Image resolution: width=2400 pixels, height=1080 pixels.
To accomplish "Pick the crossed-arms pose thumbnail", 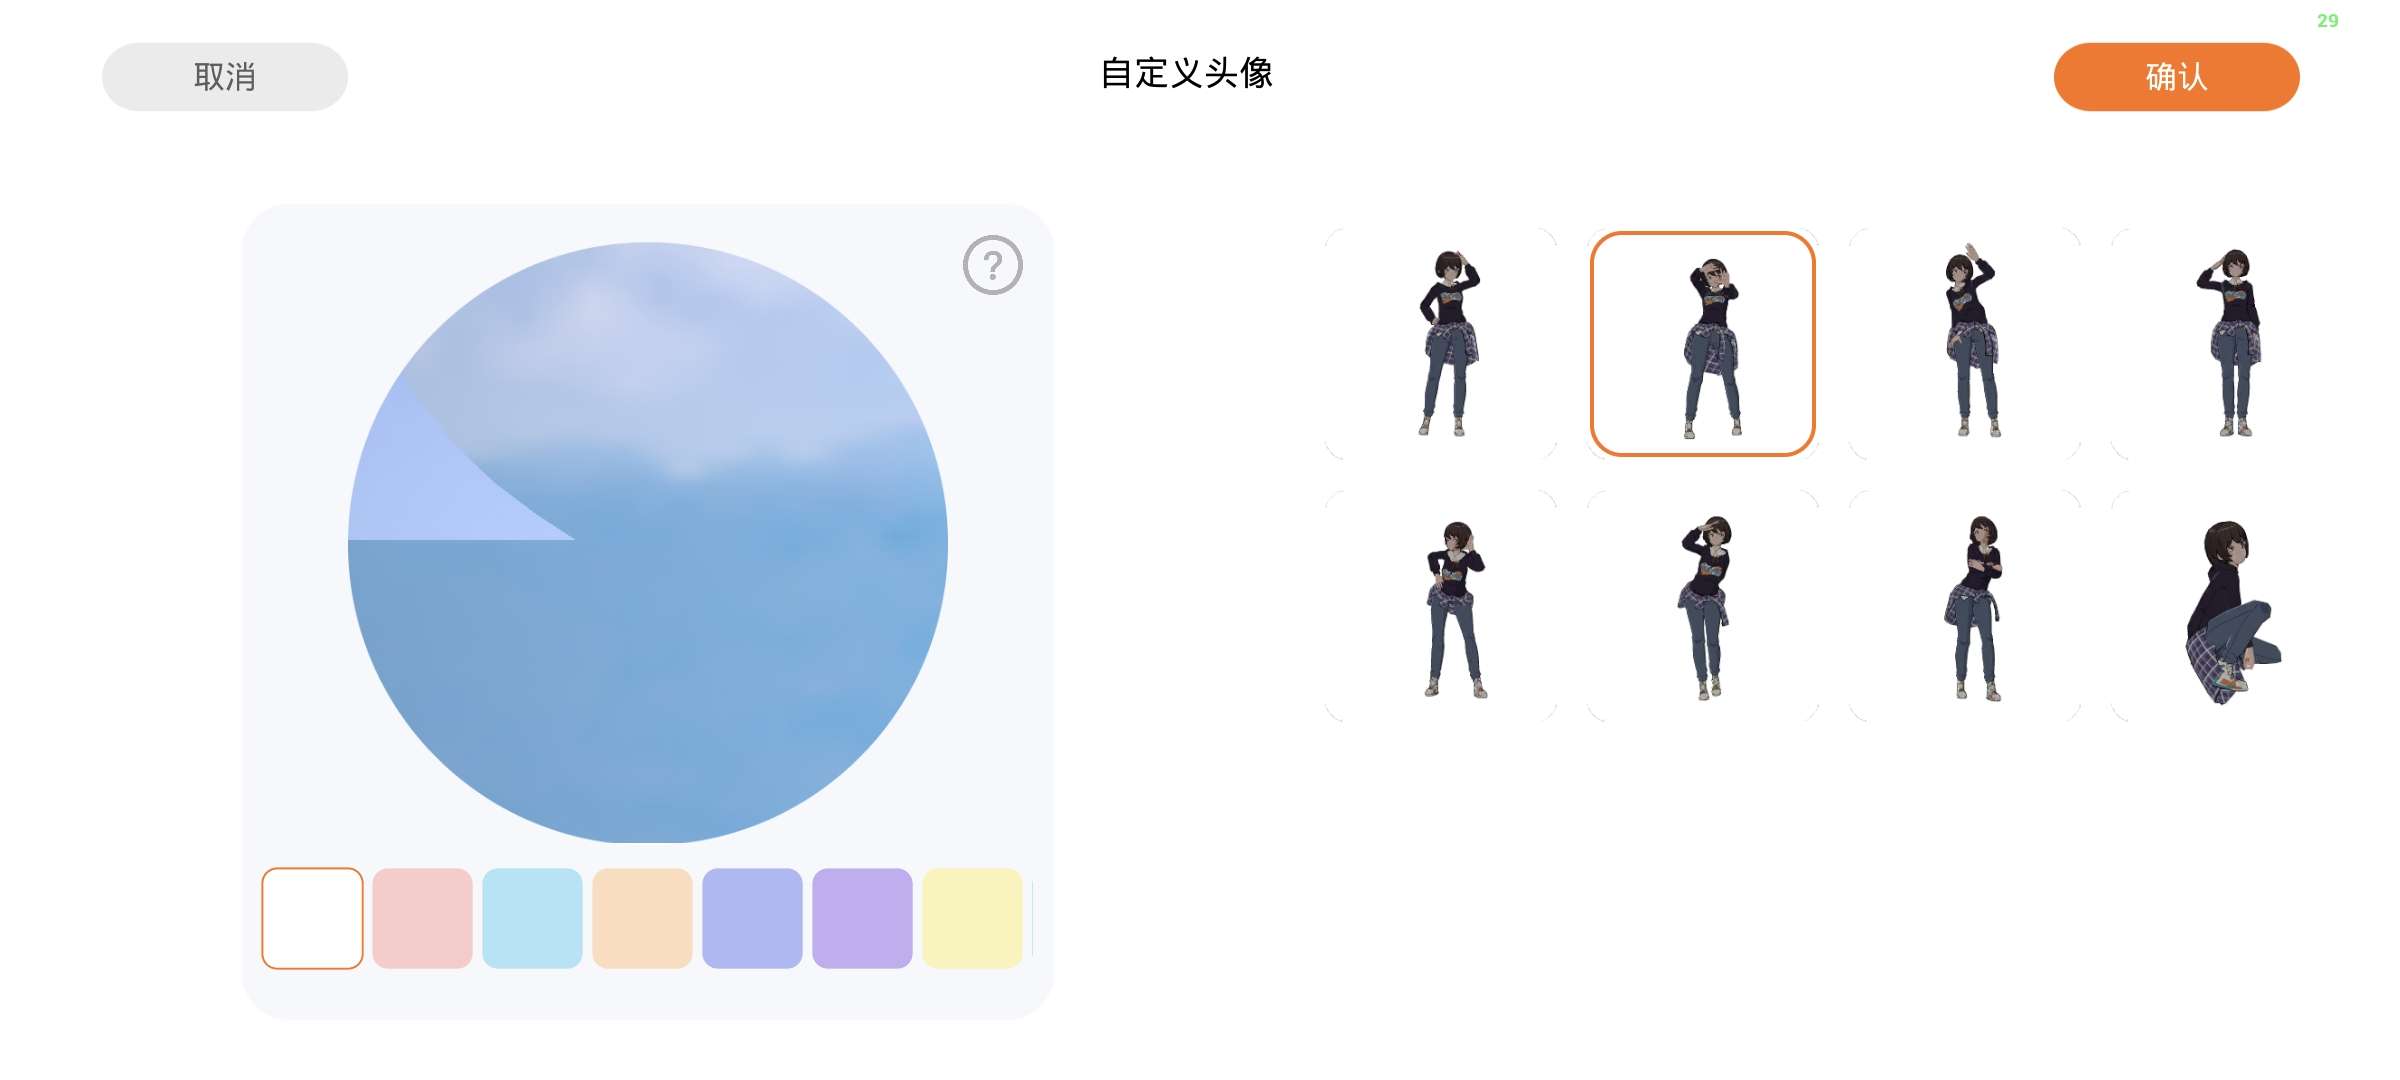I will tap(1965, 606).
